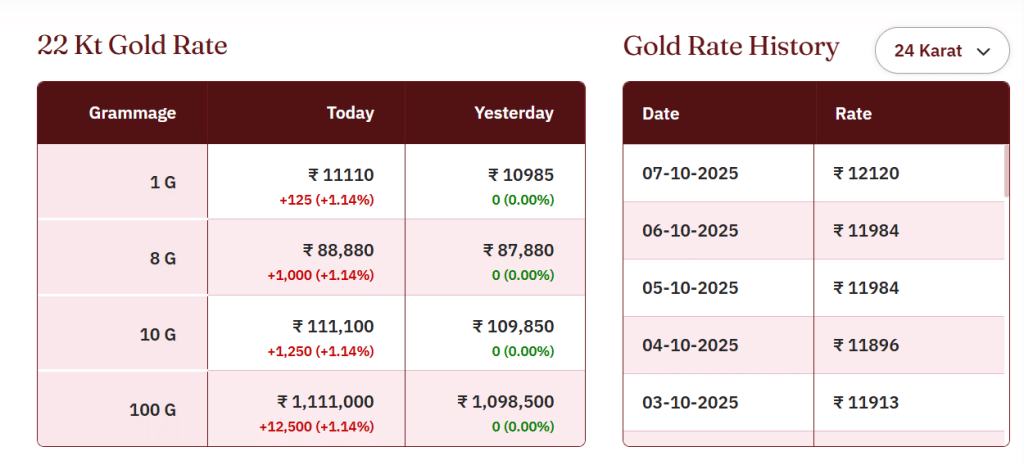Viewport: 1024px width, 465px height.
Task: Open the 24 Karat dropdown
Action: (x=940, y=51)
